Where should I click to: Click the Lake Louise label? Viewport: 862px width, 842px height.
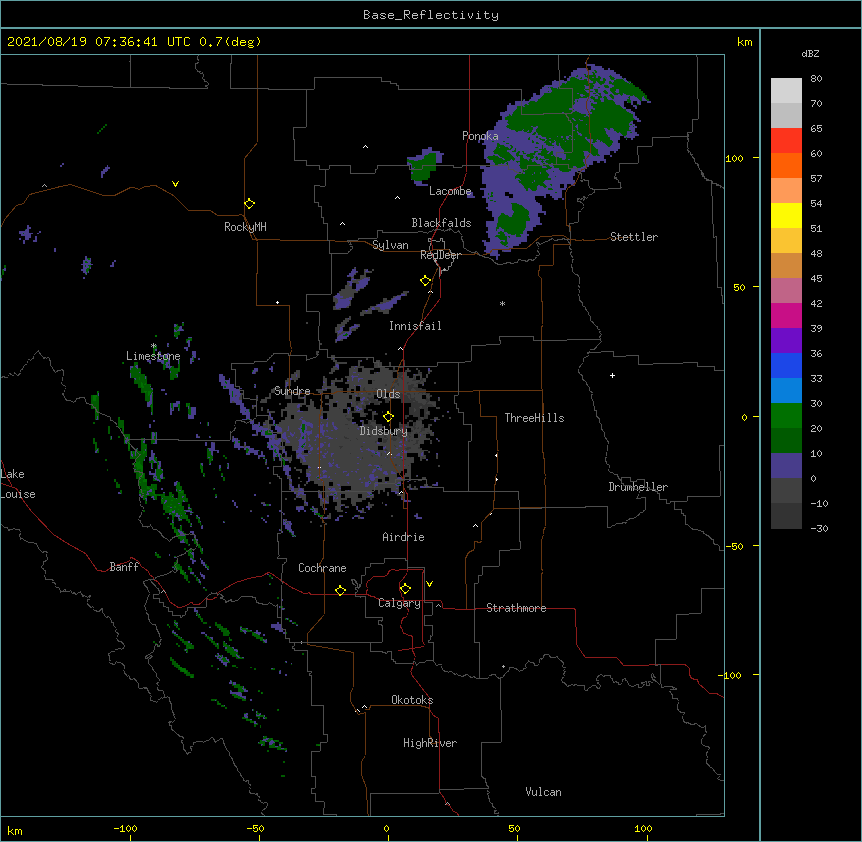(18, 484)
